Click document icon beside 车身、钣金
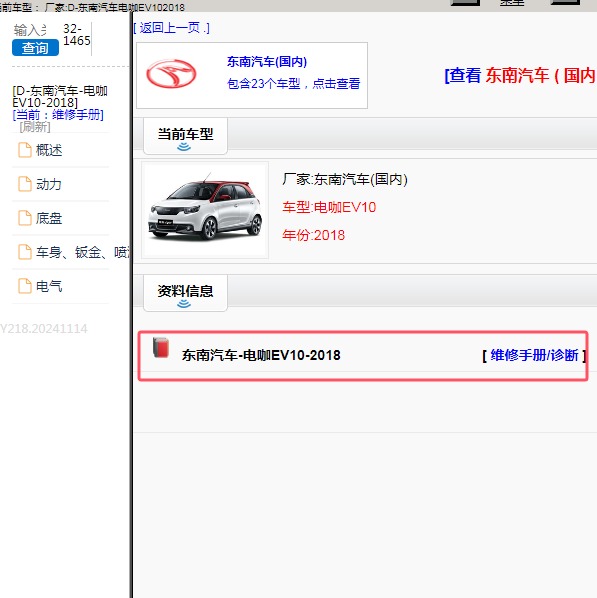The image size is (597, 598). click(25, 252)
